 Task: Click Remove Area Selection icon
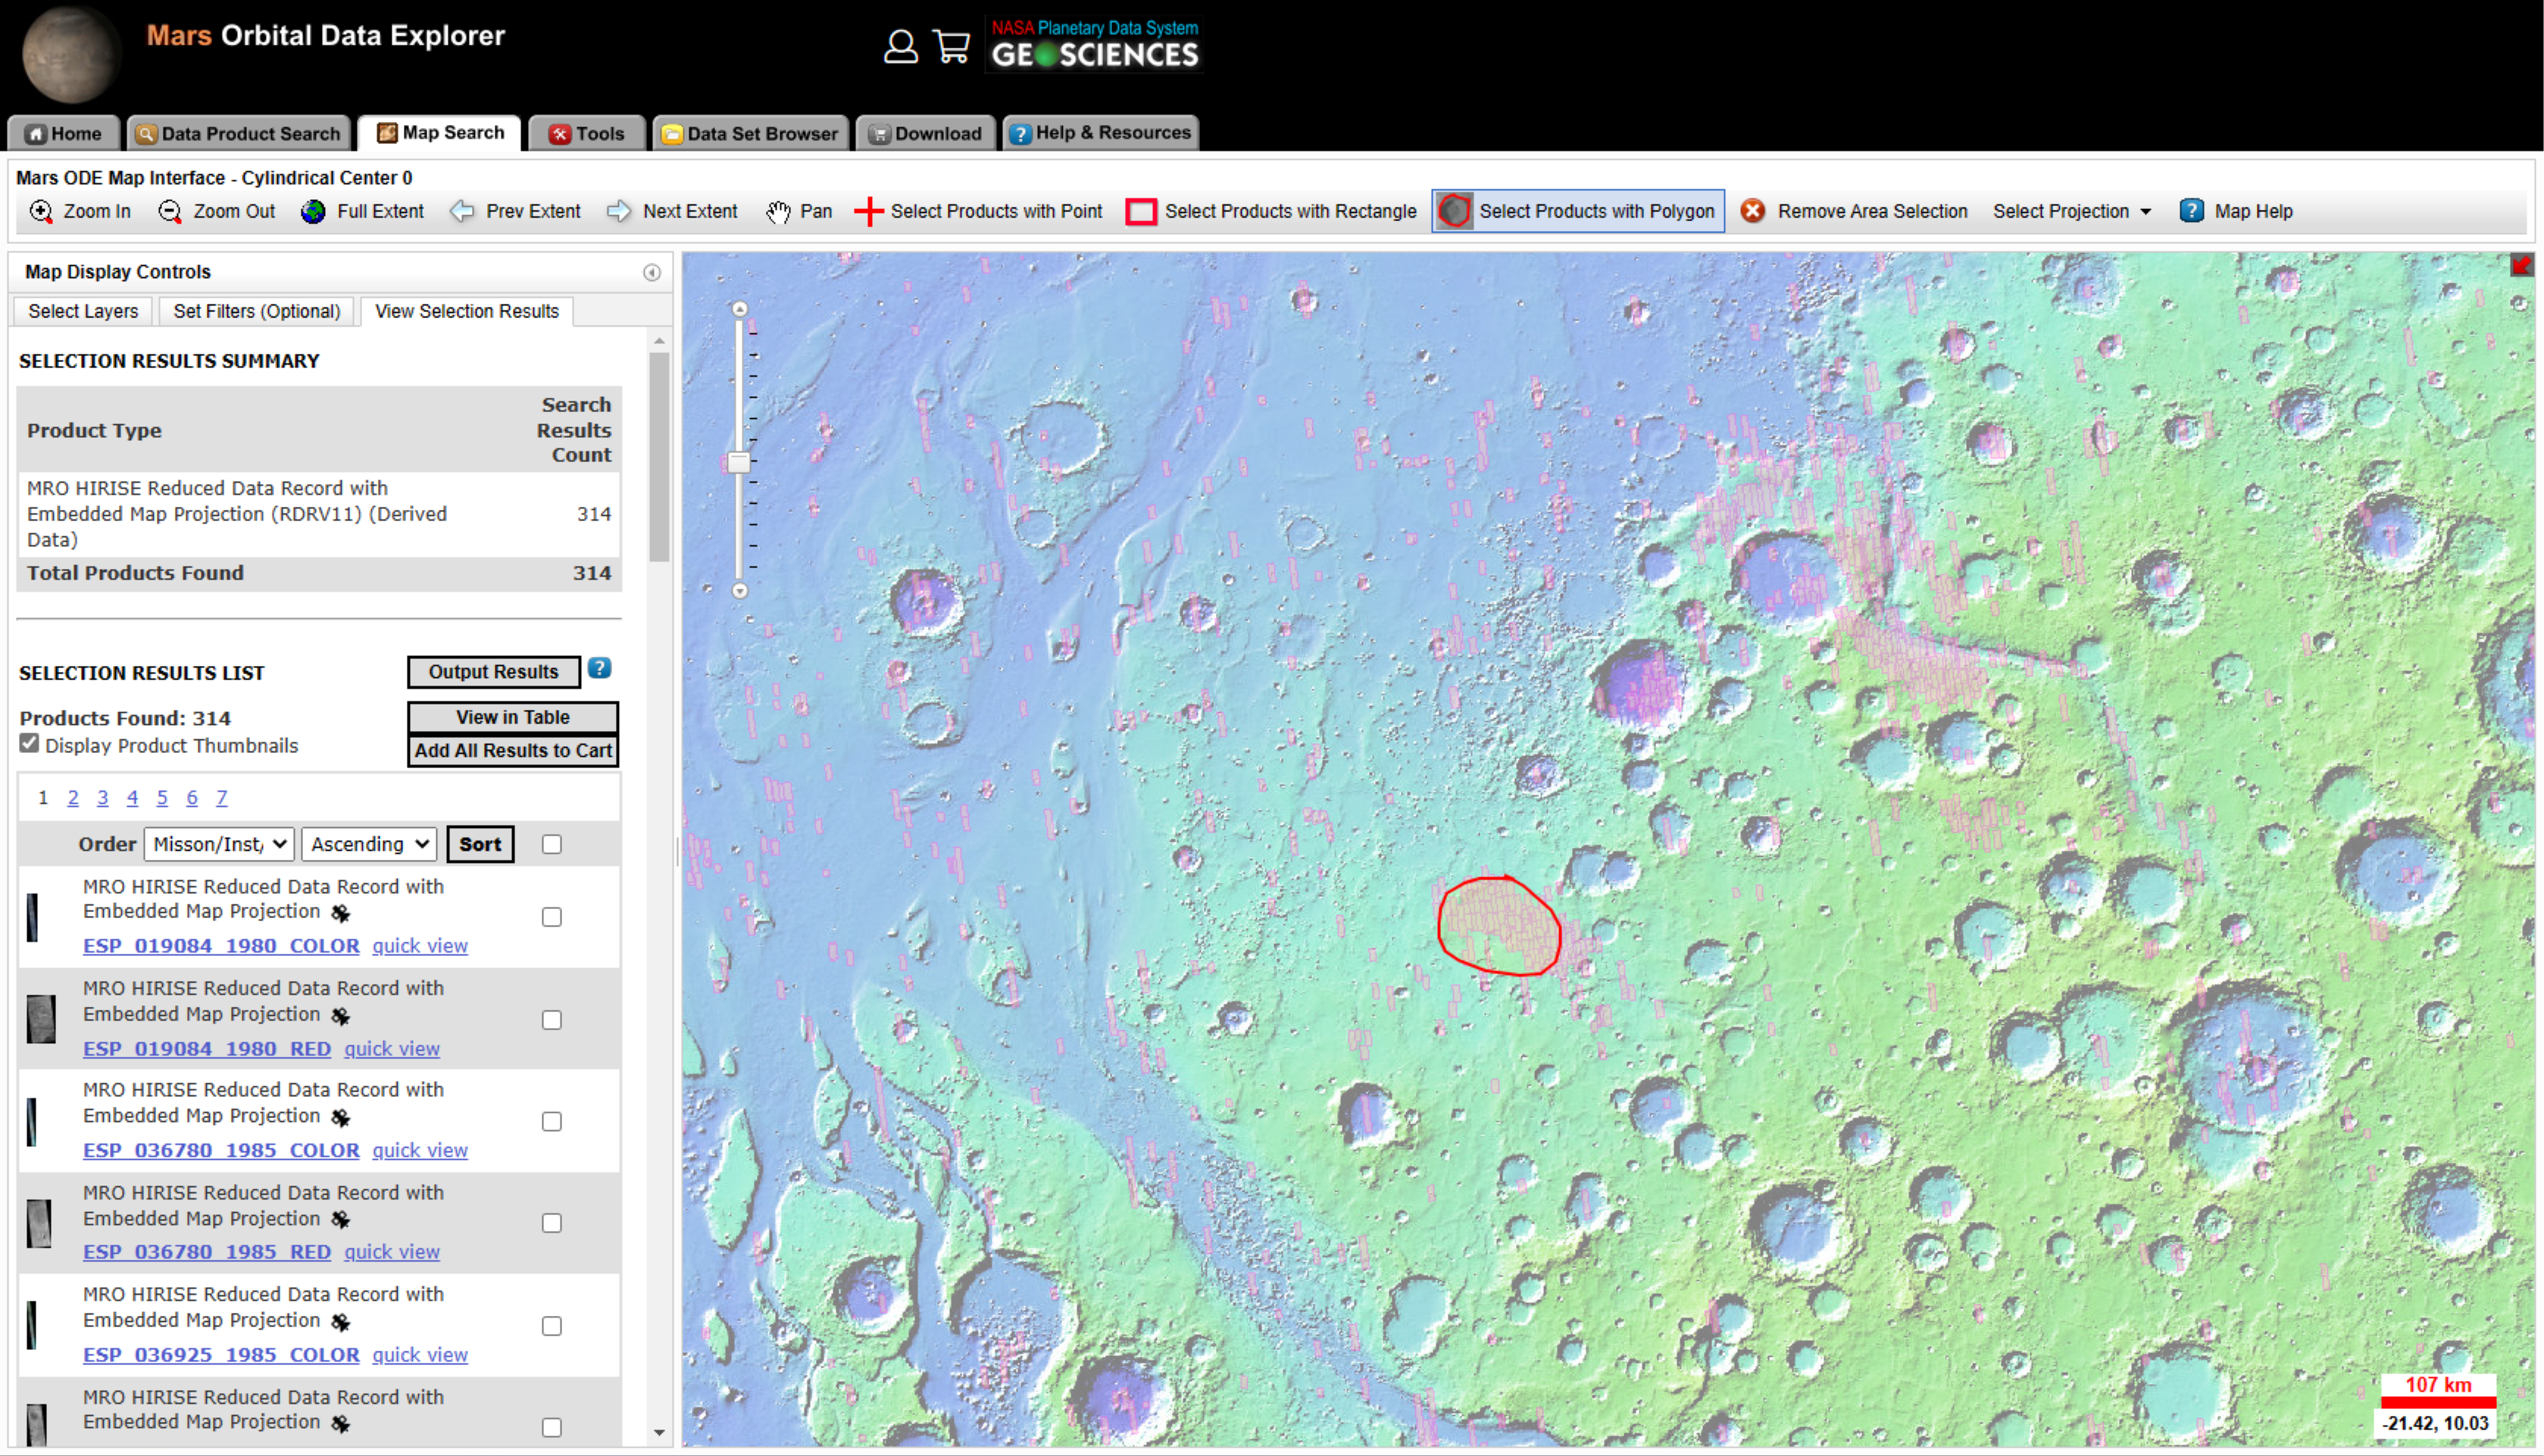pos(1752,211)
